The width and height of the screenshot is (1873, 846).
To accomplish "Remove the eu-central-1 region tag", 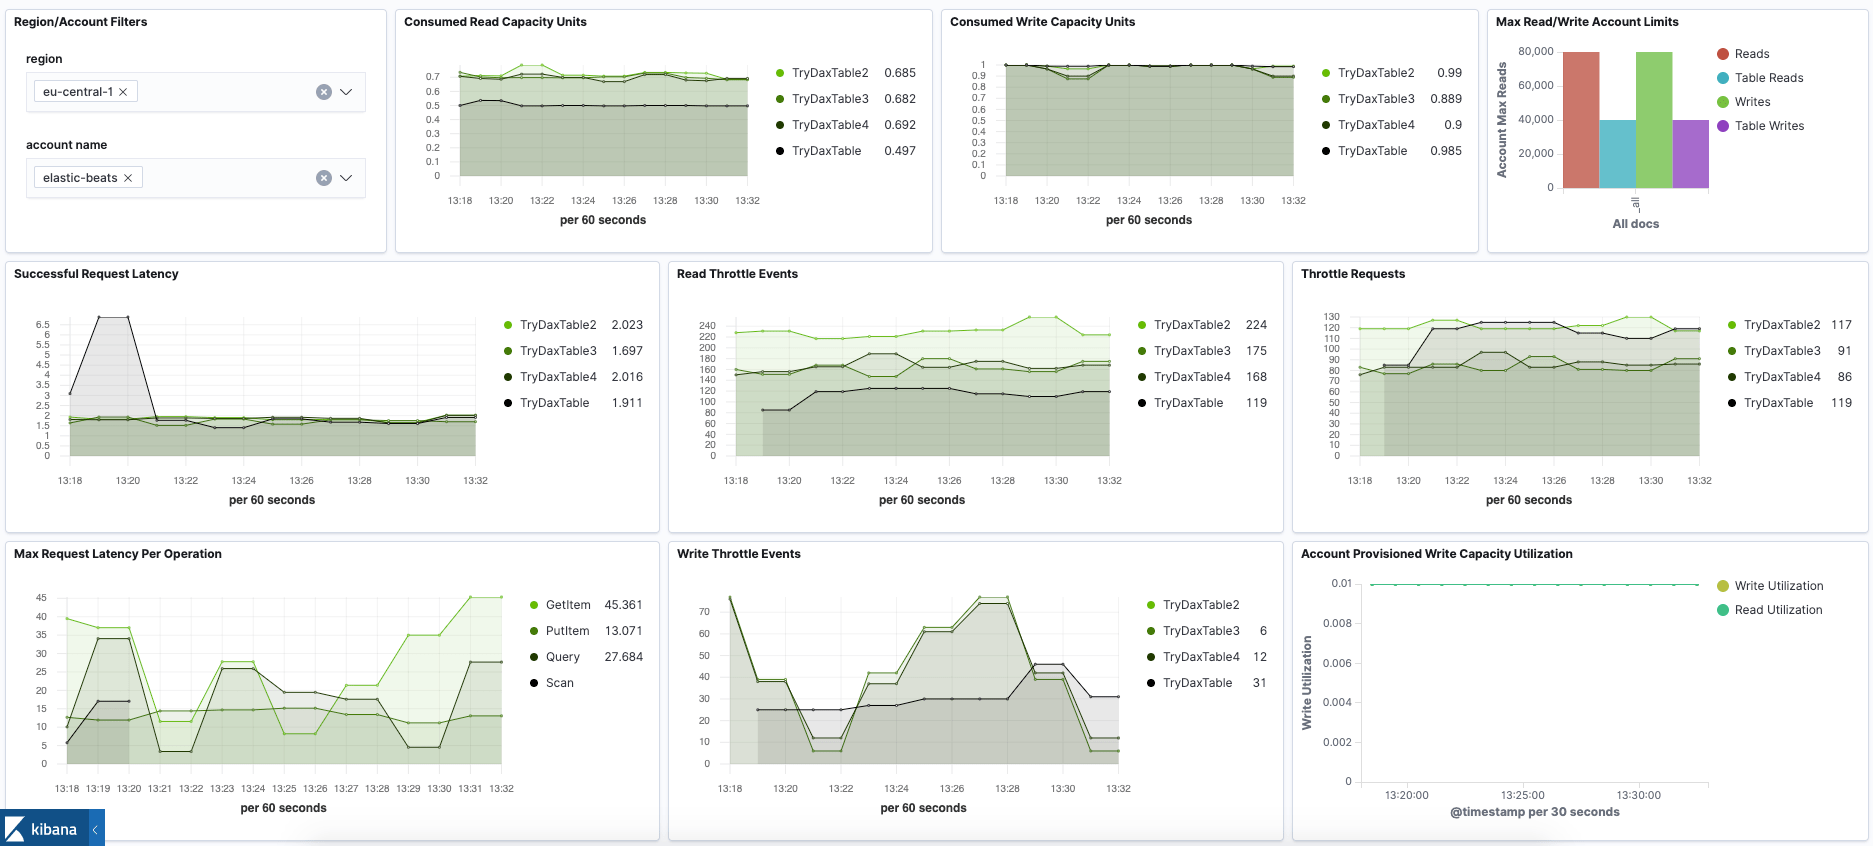I will coord(123,92).
